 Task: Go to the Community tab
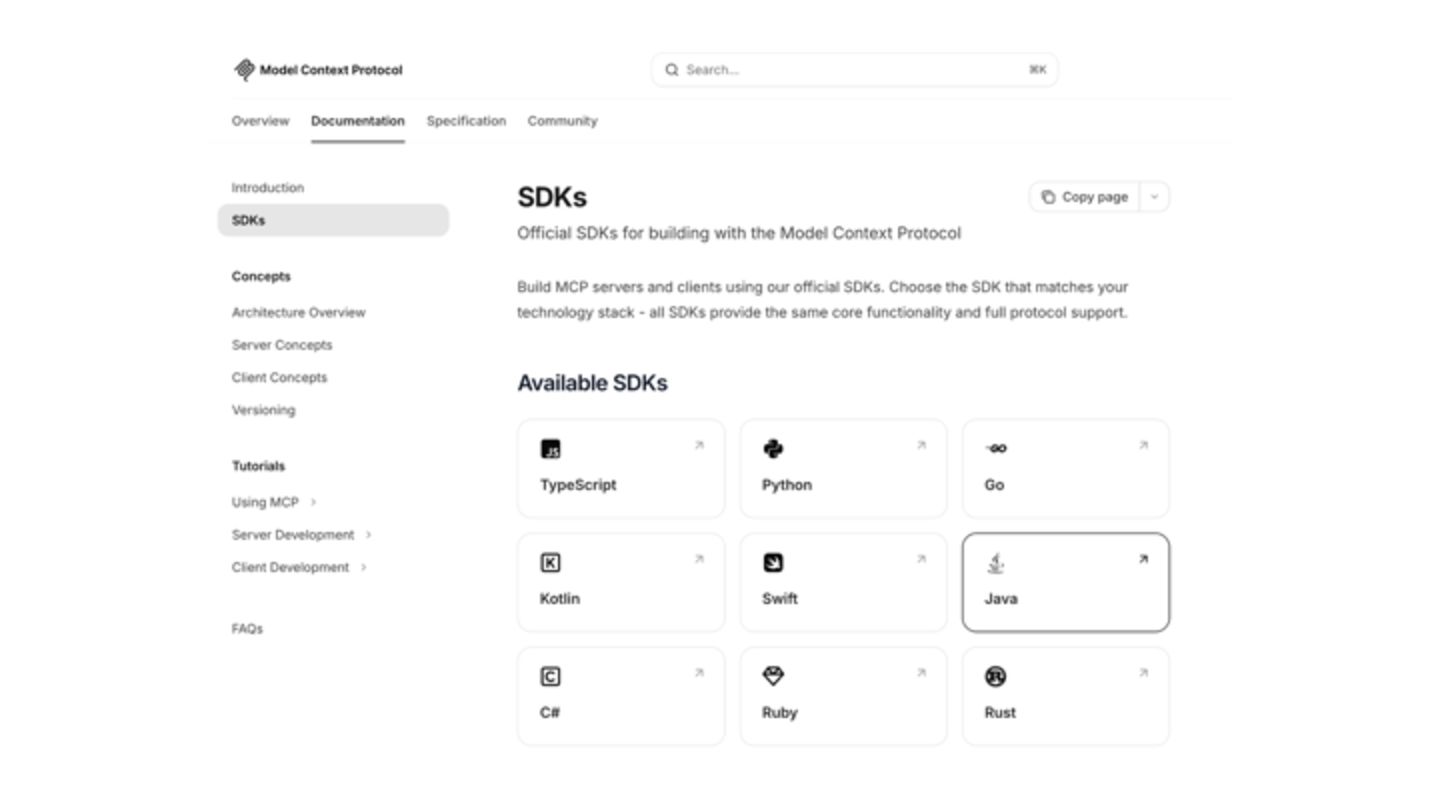[562, 121]
